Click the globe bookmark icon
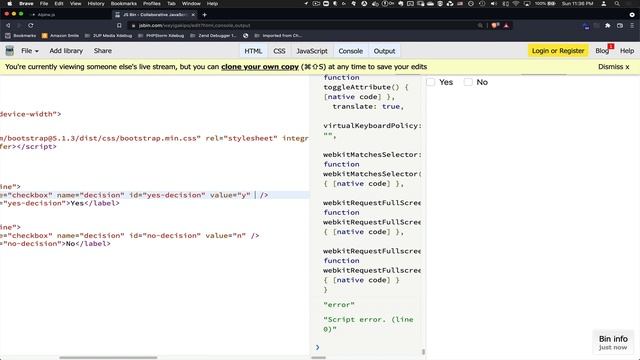 click(246, 36)
